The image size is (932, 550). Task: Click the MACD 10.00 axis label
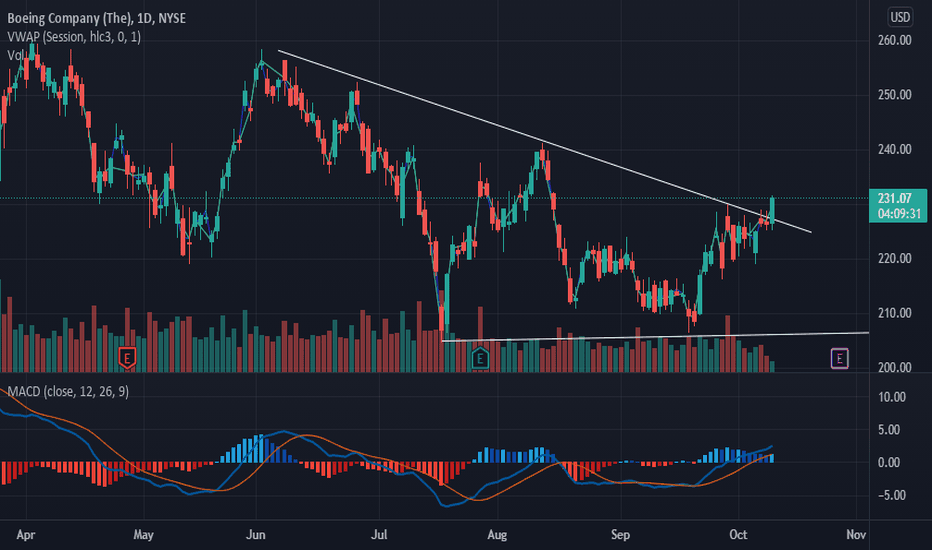pyautogui.click(x=892, y=397)
